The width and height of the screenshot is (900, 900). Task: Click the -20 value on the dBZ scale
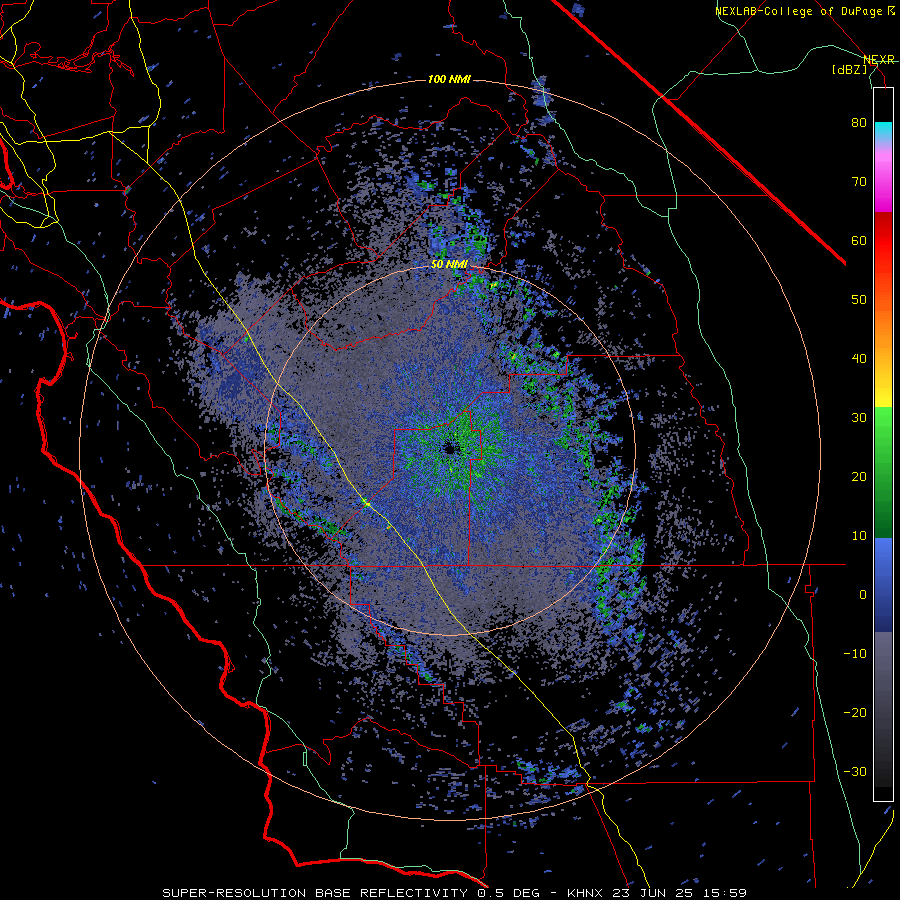click(855, 712)
